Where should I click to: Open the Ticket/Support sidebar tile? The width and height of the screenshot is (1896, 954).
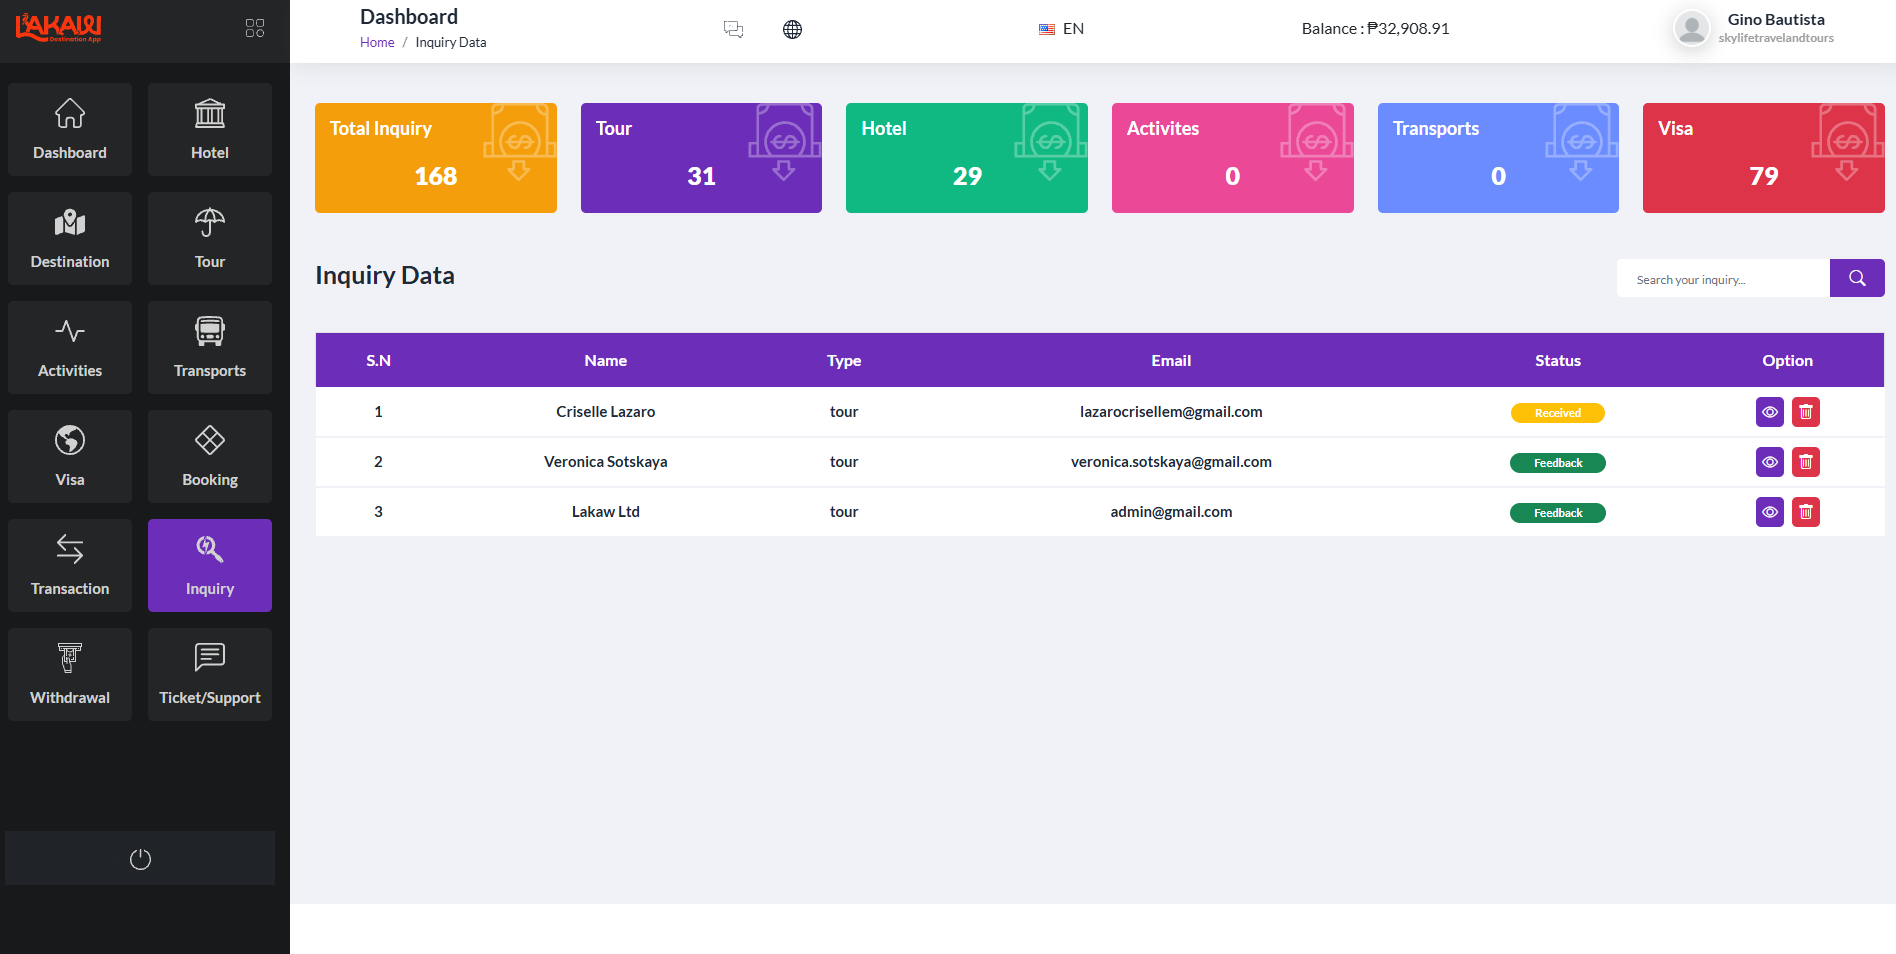click(210, 675)
